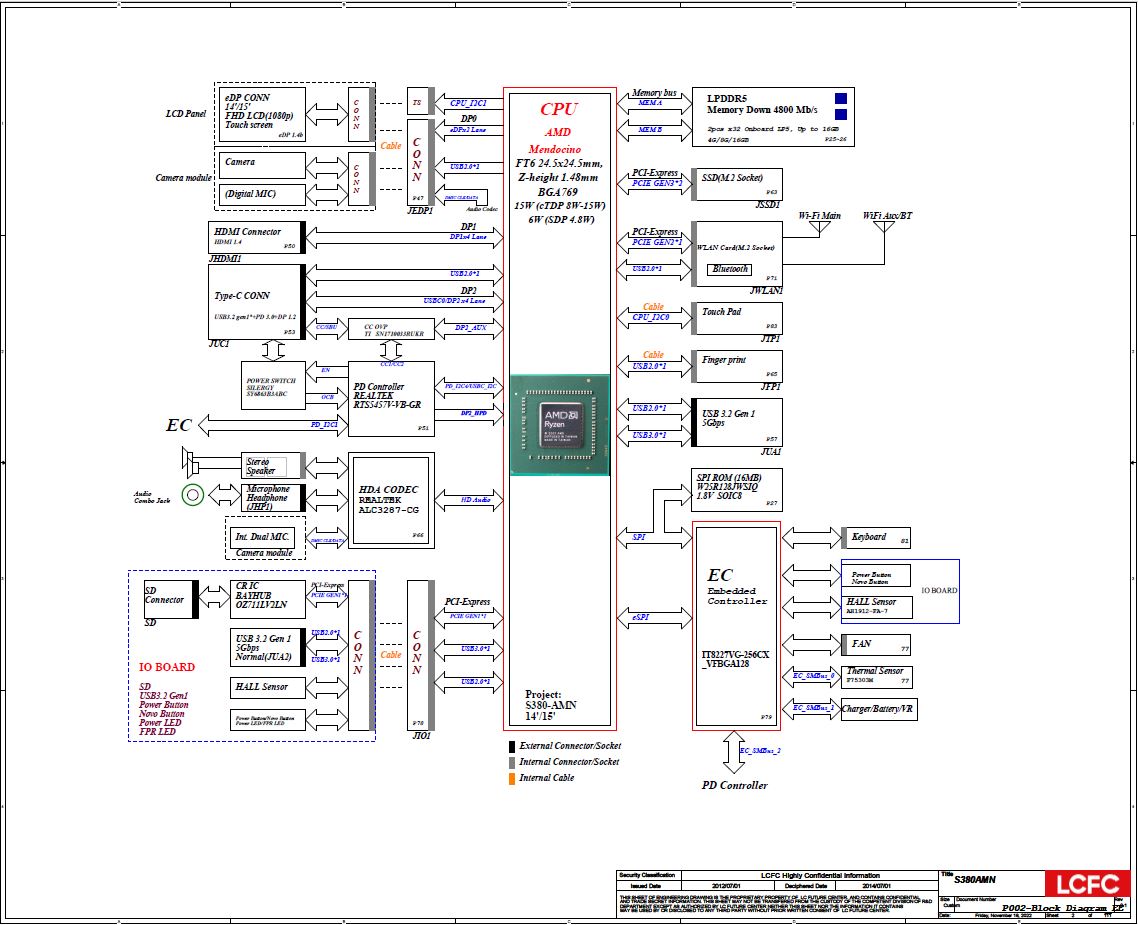
Task: Click the upper blue square in LPDDR5 block
Action: tap(841, 98)
